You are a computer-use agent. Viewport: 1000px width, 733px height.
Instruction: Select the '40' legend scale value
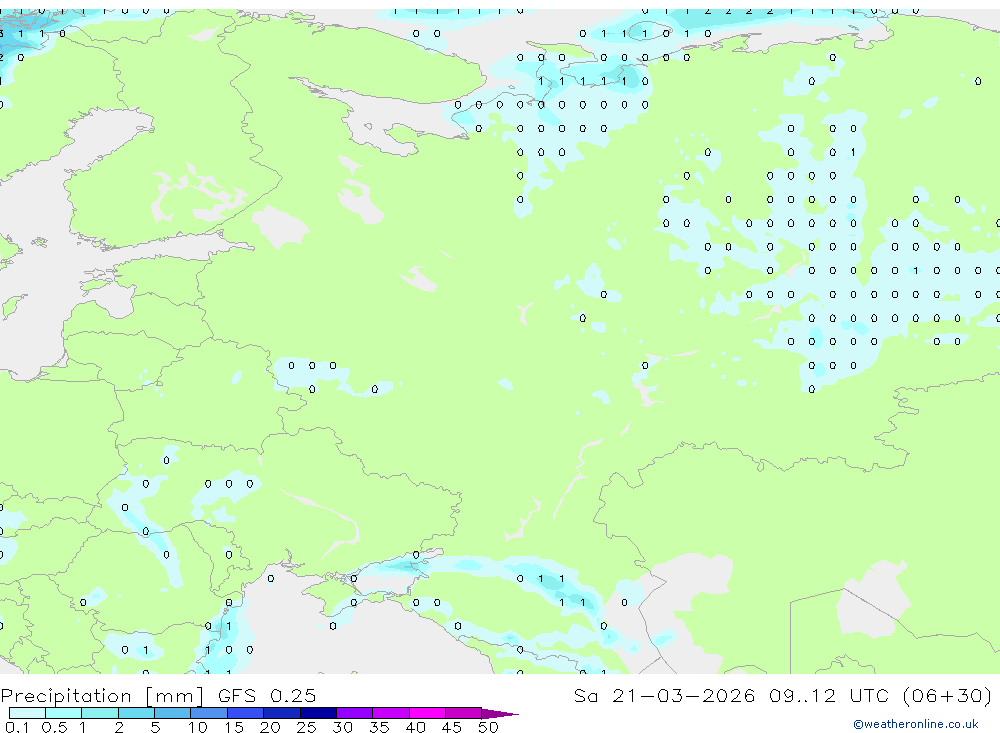415,727
